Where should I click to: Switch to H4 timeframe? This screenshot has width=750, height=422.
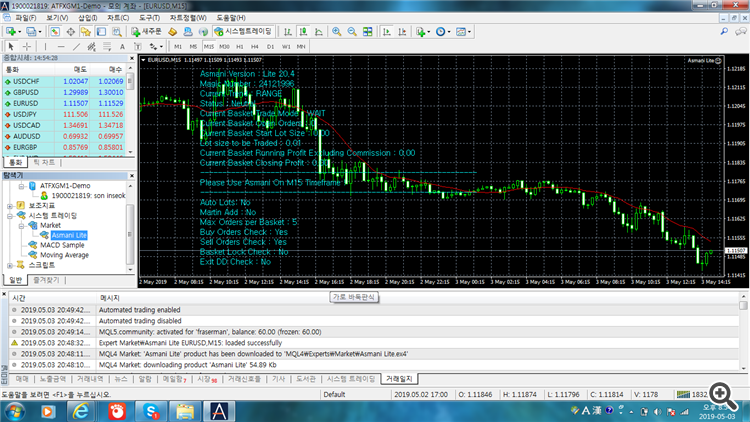click(255, 46)
